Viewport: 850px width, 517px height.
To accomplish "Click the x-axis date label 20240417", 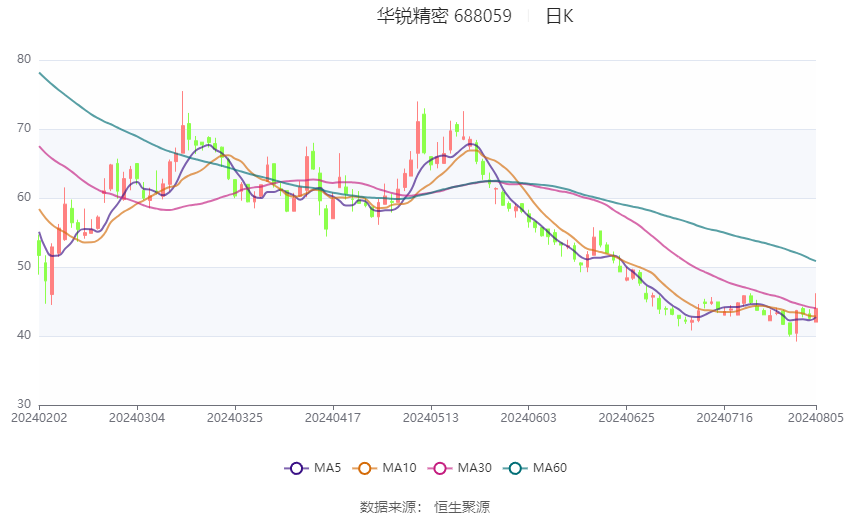I will pos(333,418).
